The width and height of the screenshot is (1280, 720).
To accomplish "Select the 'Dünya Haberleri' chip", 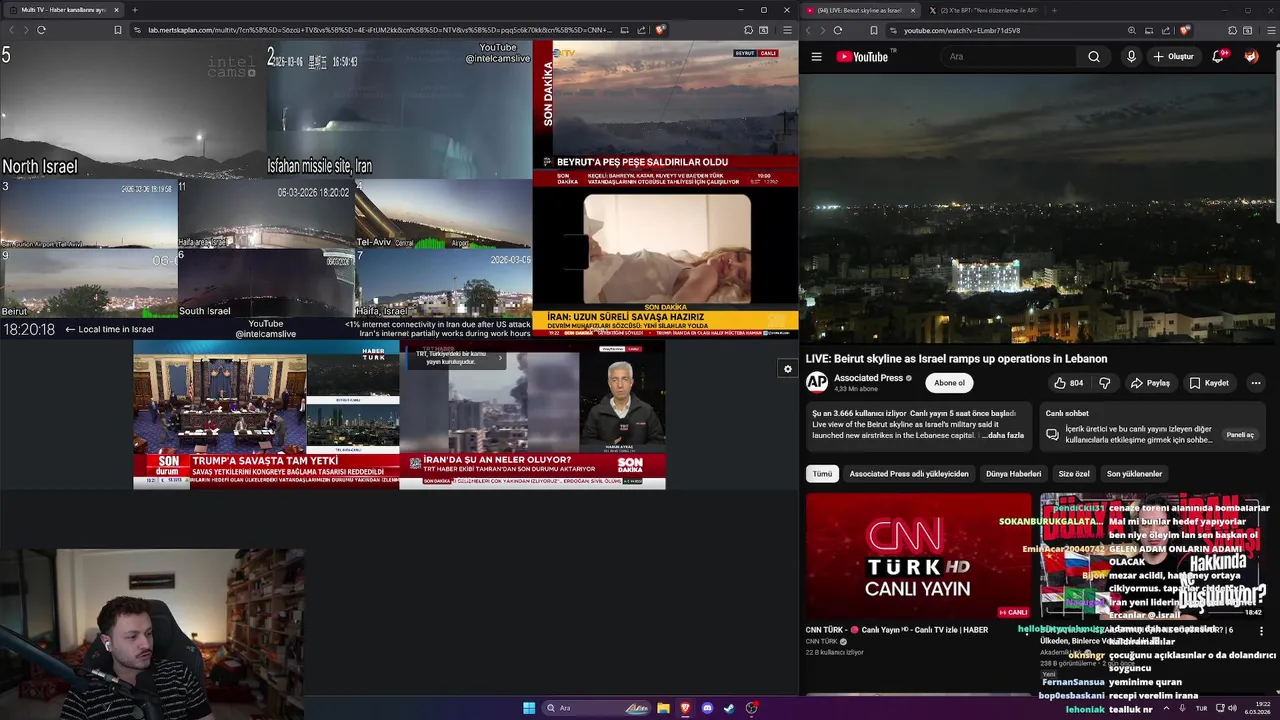I will click(1013, 474).
